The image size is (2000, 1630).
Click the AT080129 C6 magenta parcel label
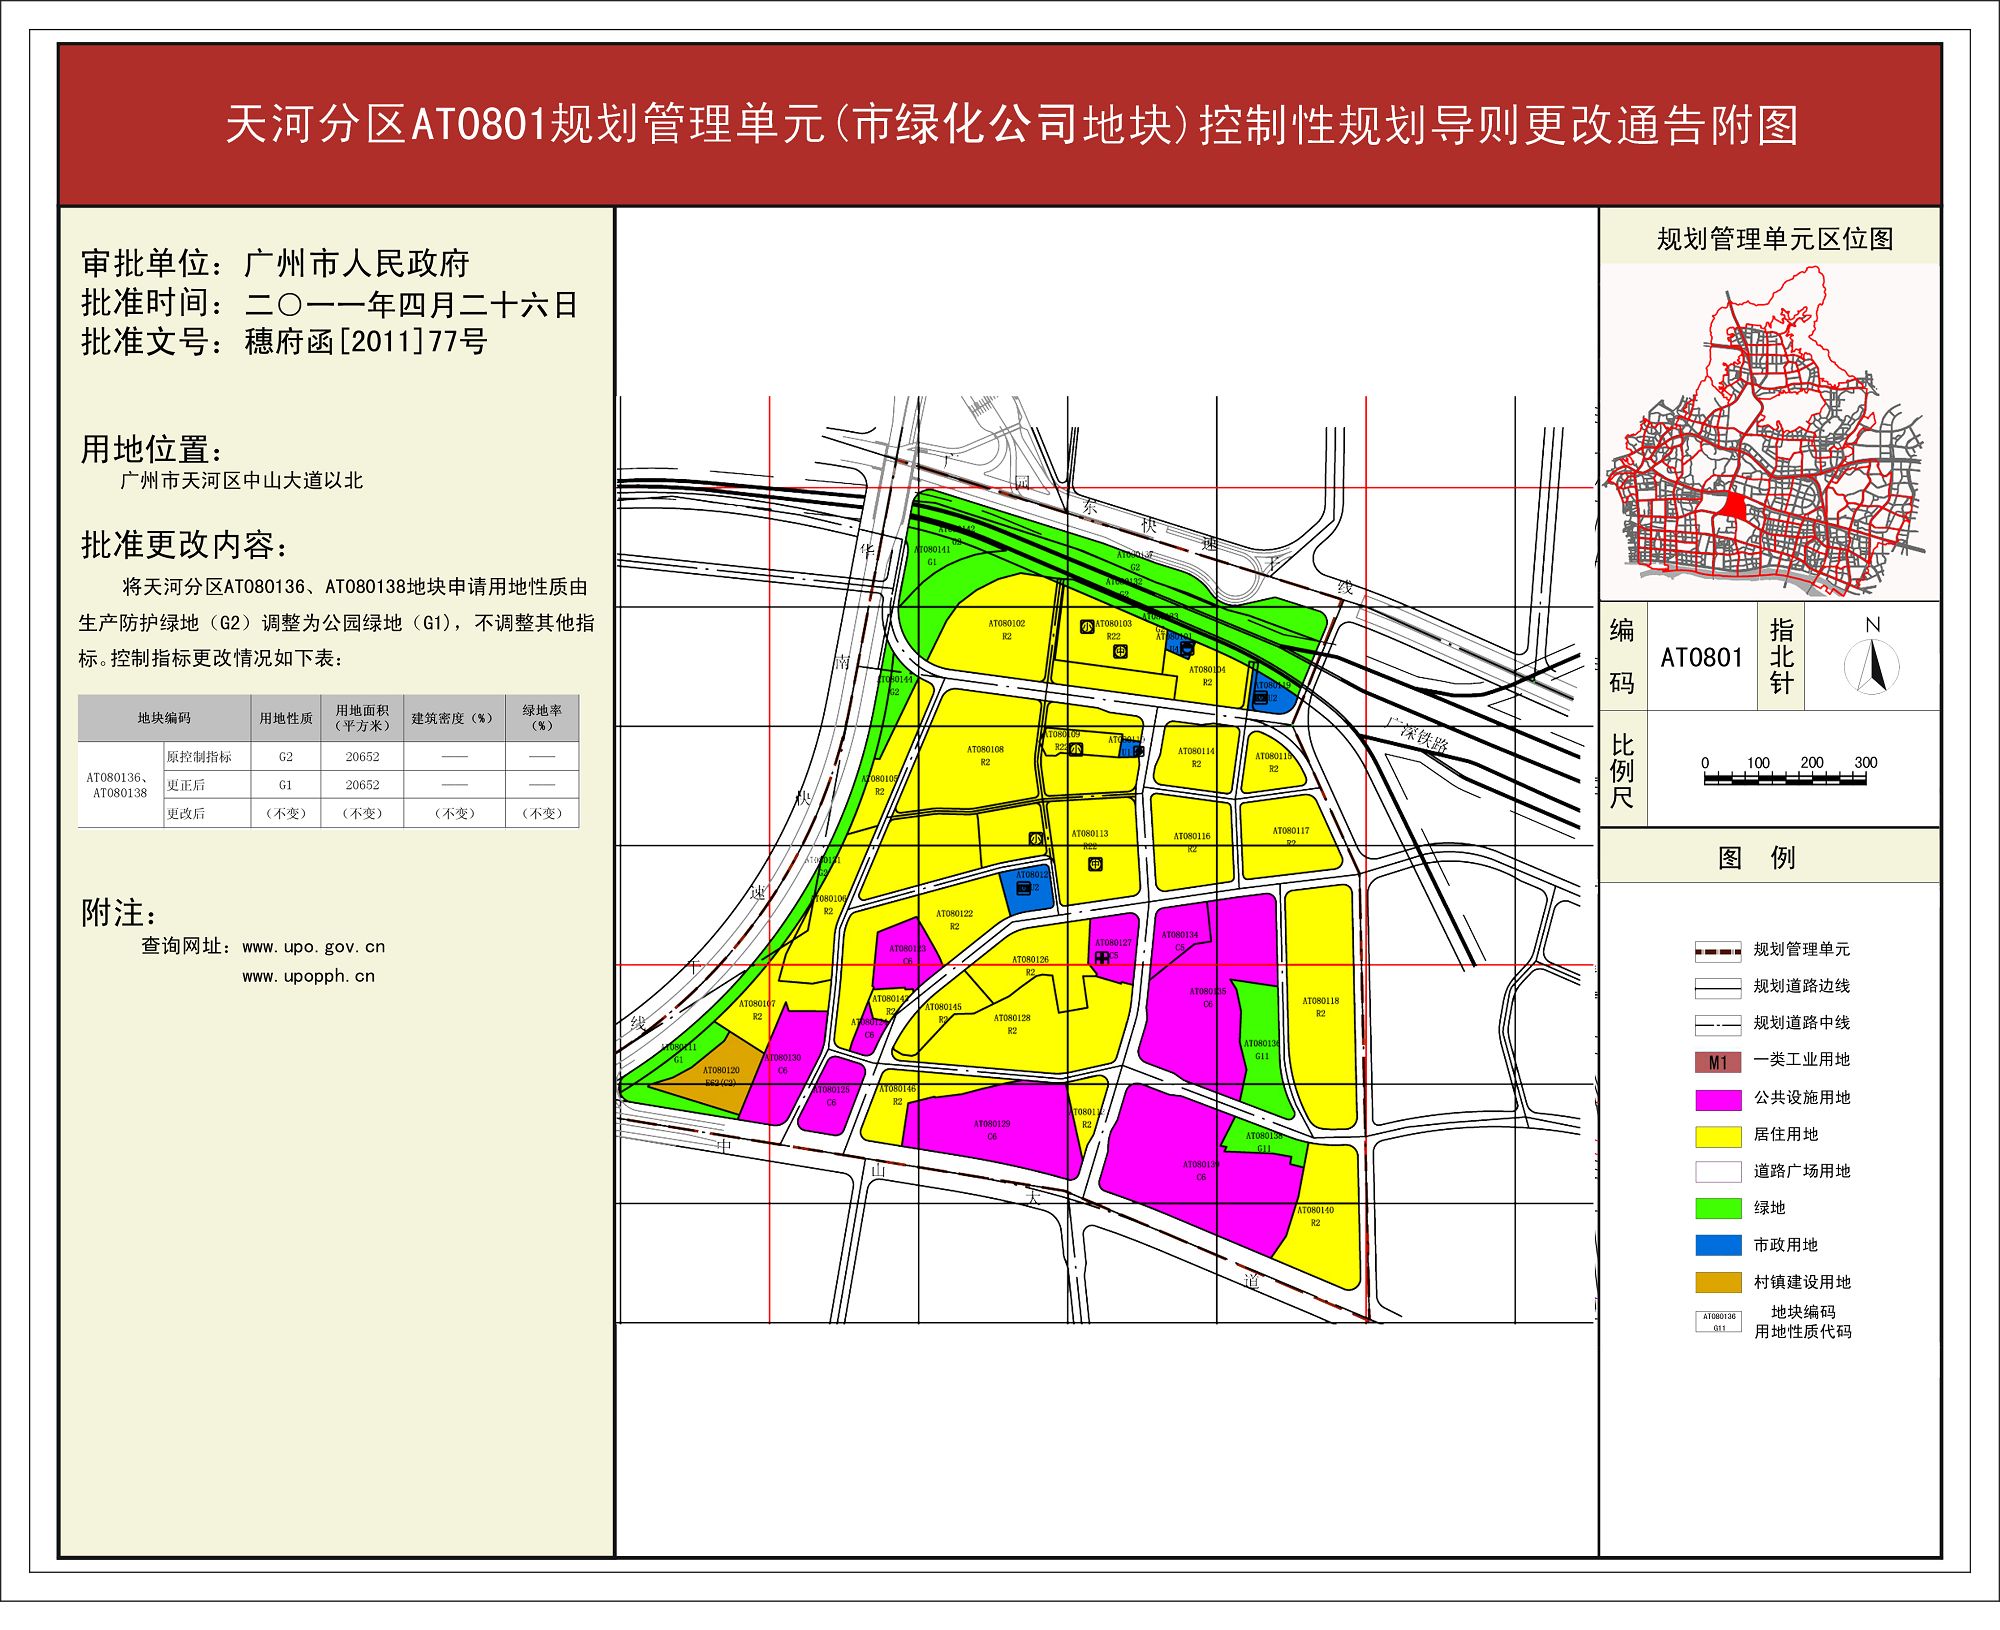point(992,1129)
